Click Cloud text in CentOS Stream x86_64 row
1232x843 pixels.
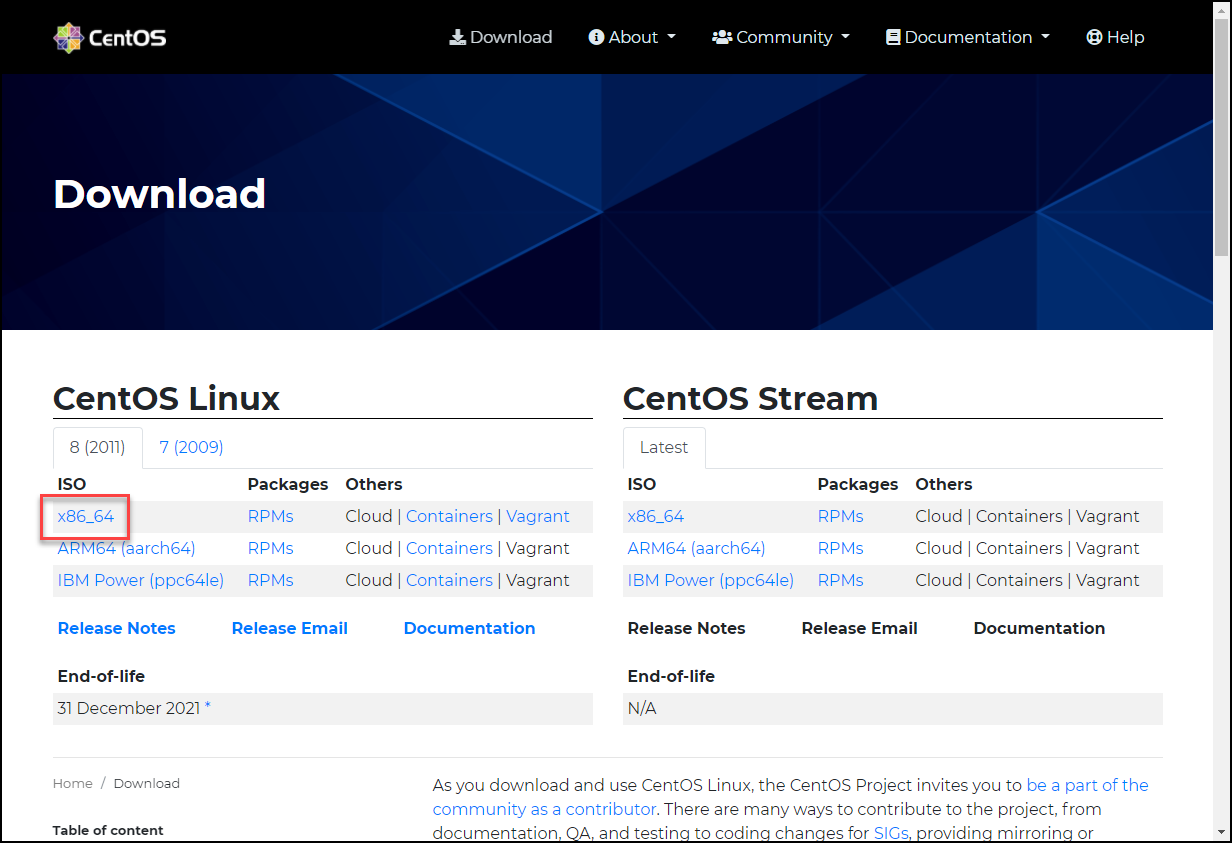[x=939, y=516]
